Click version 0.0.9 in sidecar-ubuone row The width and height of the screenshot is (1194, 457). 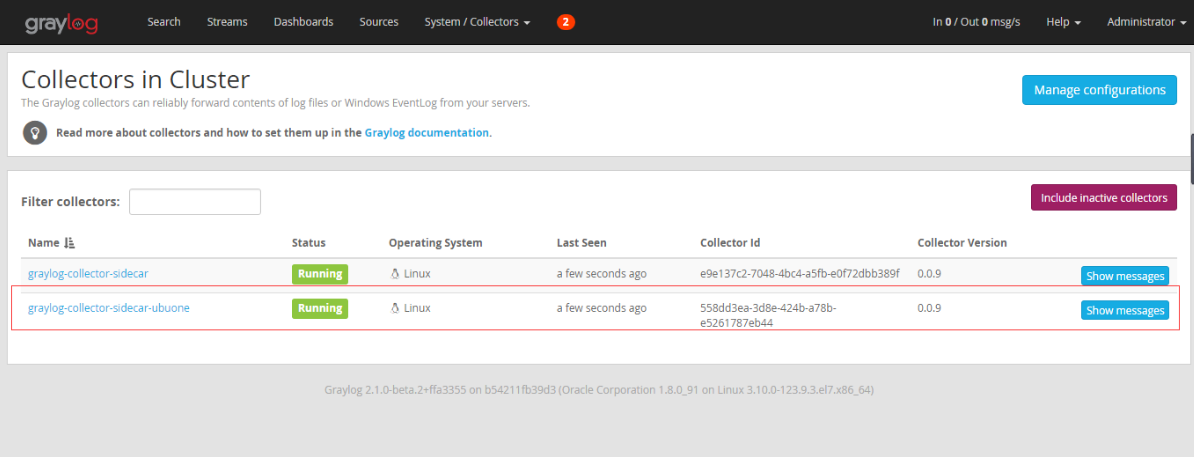click(x=930, y=308)
